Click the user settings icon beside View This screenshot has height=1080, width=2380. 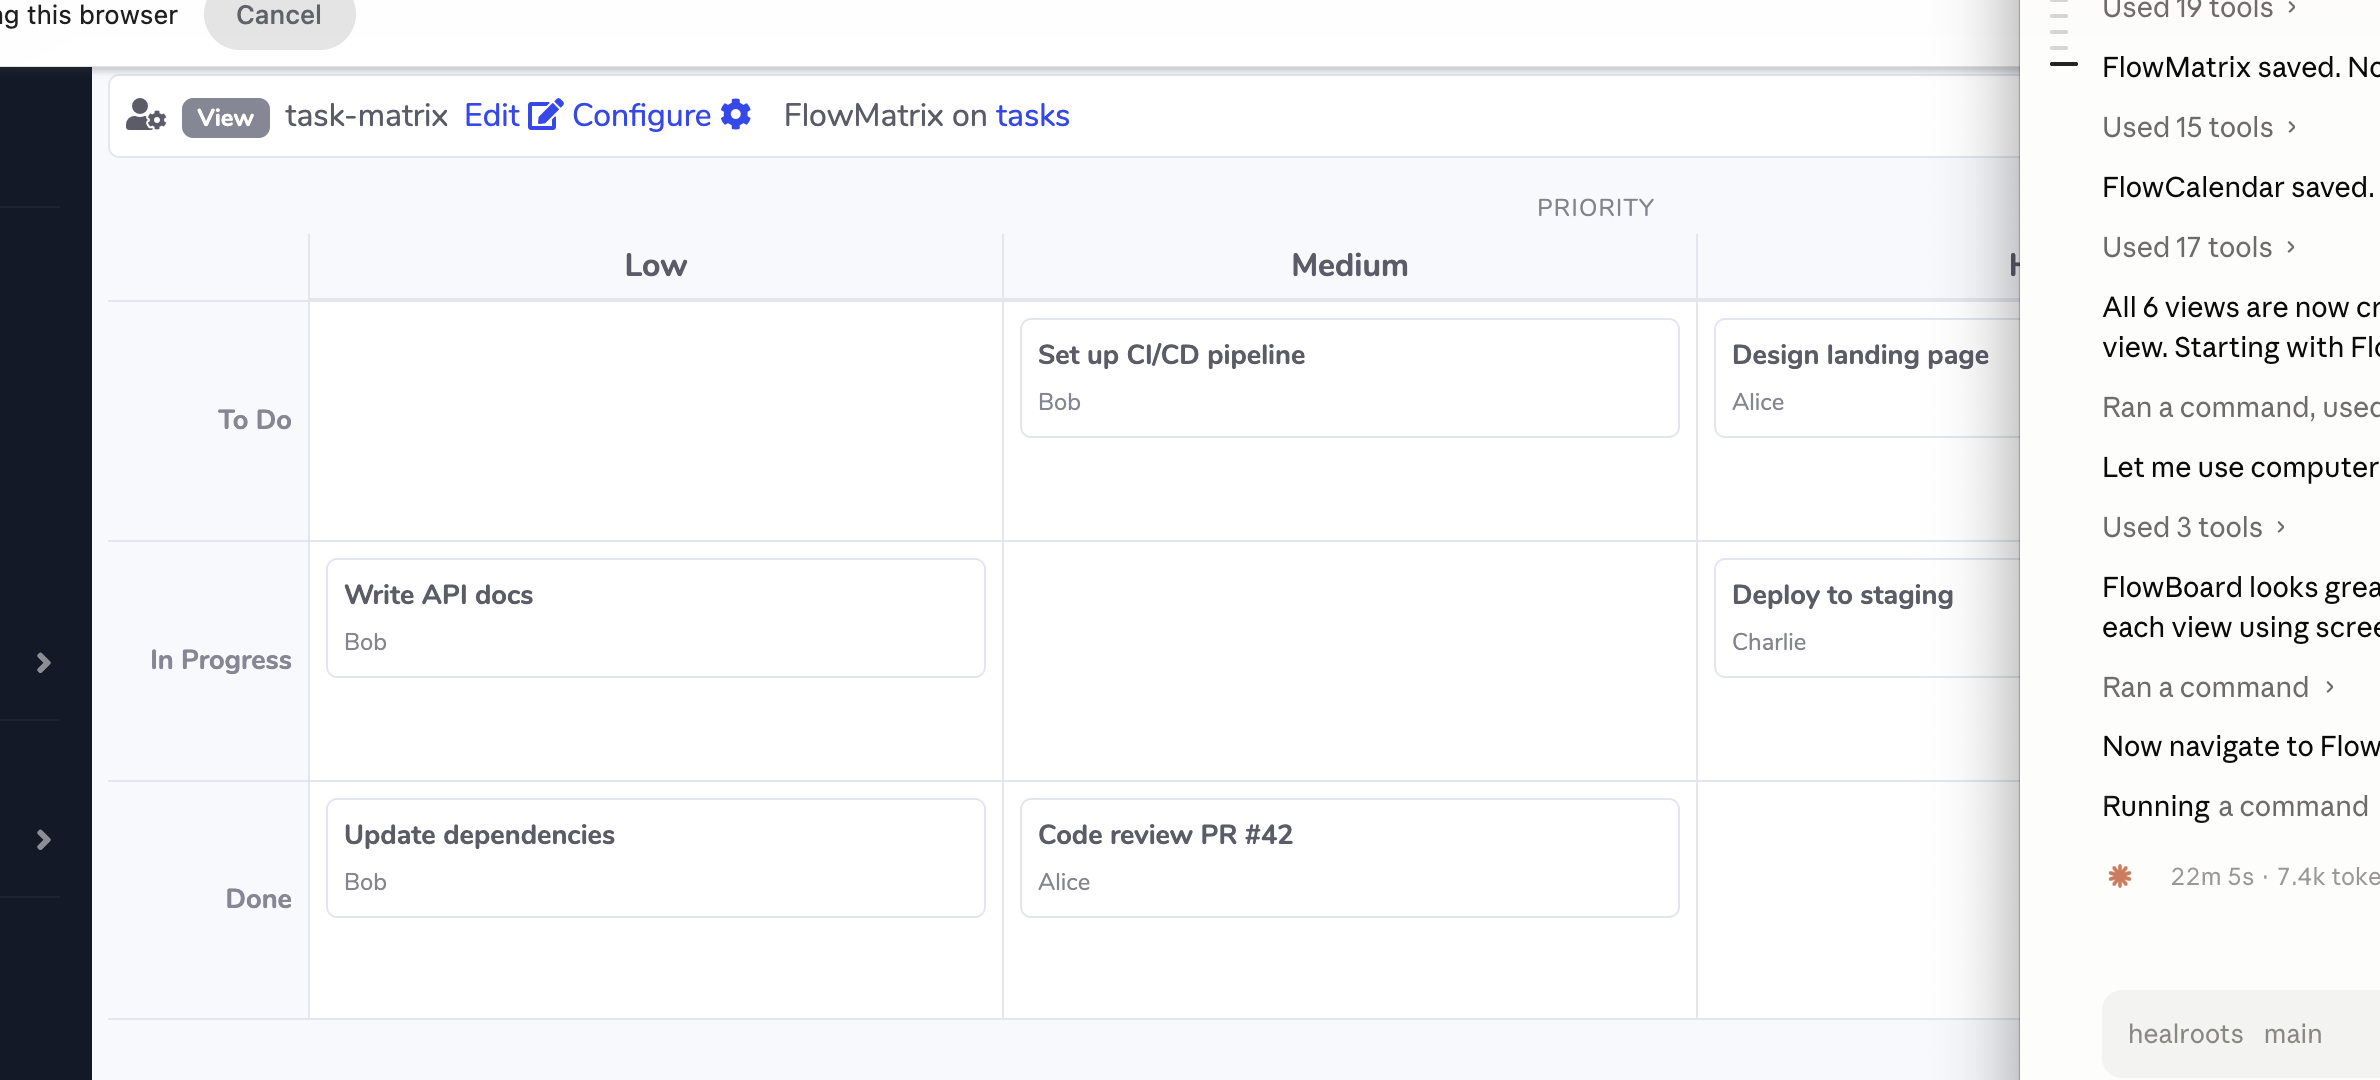146,115
